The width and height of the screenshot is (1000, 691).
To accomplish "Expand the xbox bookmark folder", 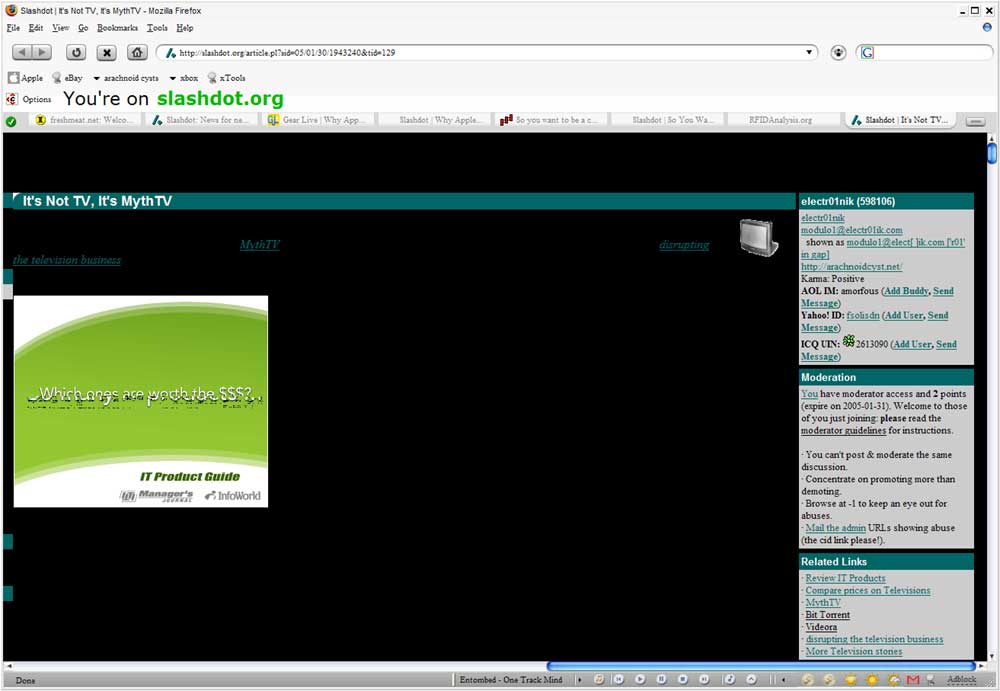I will [183, 78].
